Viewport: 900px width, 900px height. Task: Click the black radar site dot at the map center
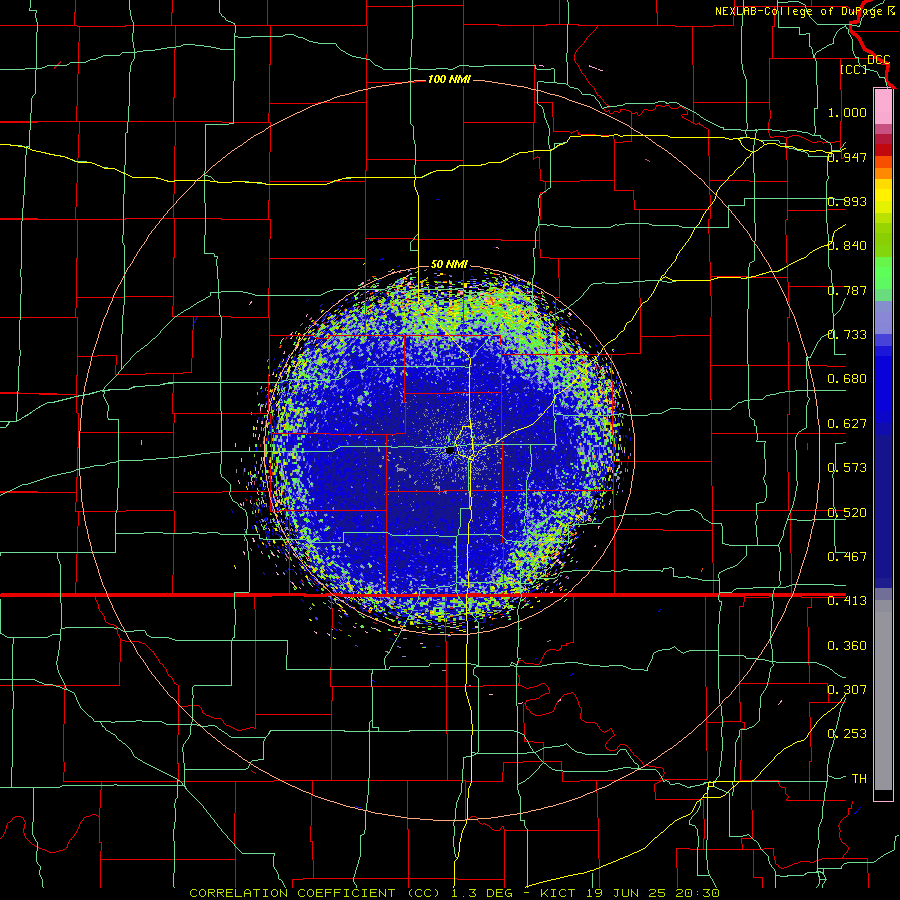click(x=450, y=451)
